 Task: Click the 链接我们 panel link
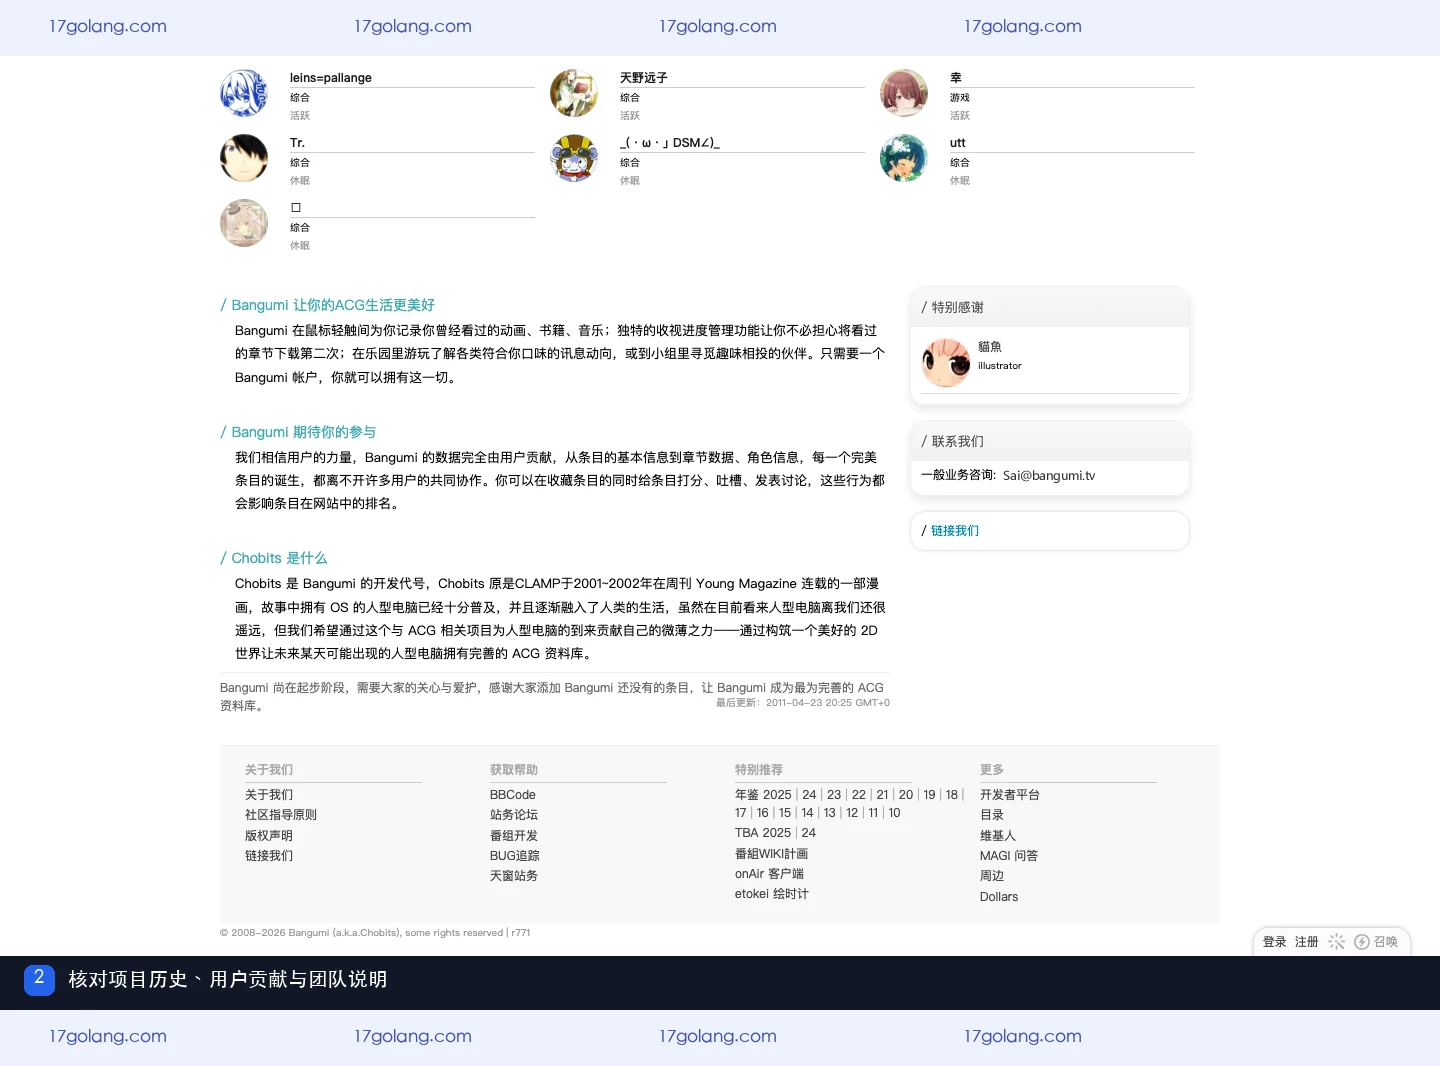coord(955,531)
